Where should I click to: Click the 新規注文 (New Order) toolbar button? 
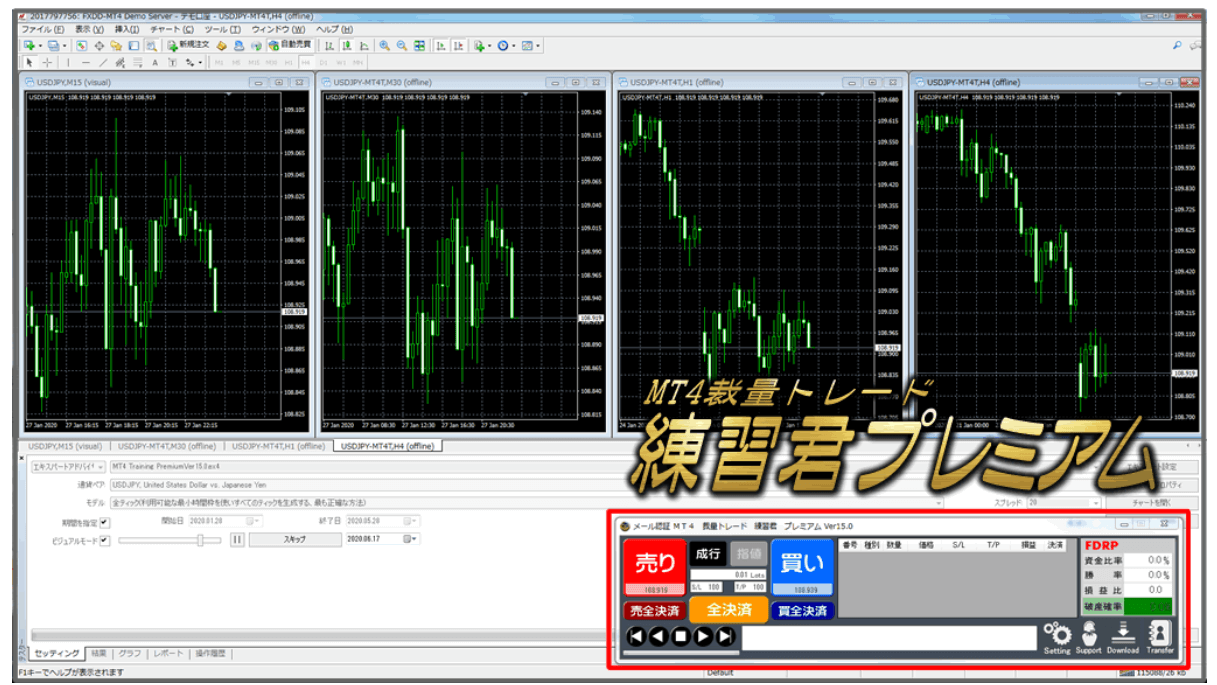click(x=188, y=45)
